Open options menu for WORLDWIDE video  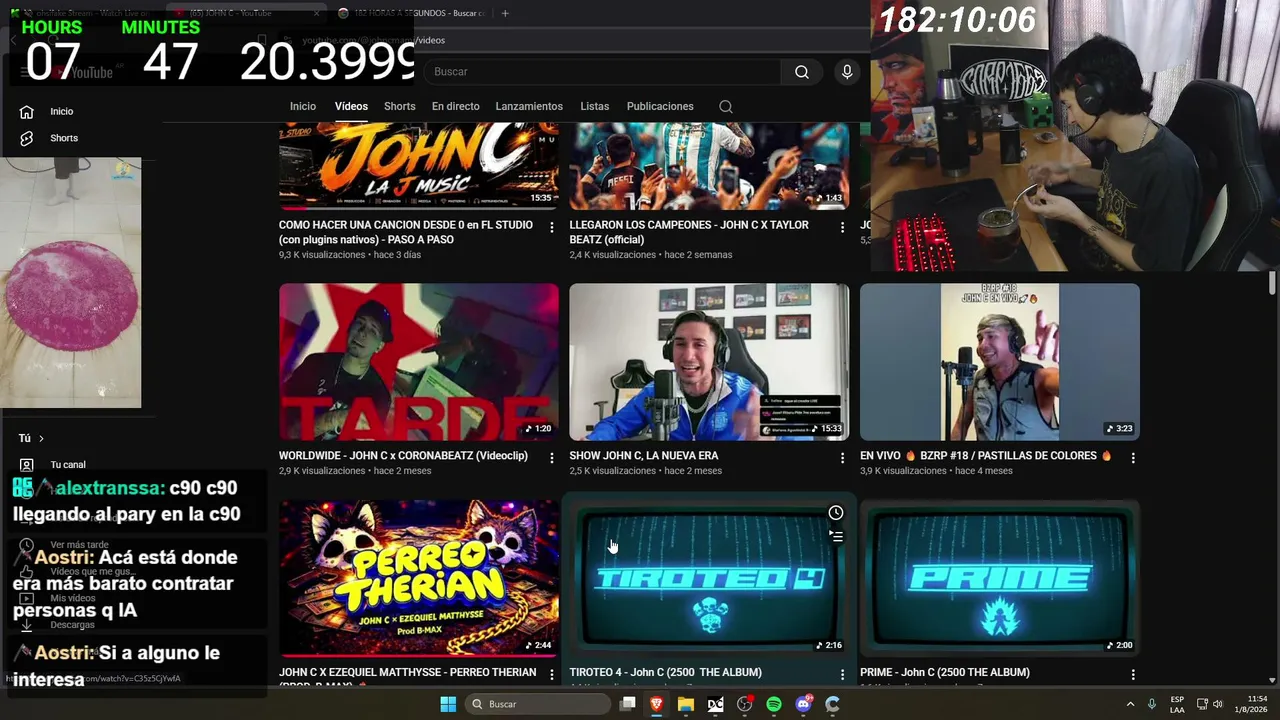tap(552, 458)
